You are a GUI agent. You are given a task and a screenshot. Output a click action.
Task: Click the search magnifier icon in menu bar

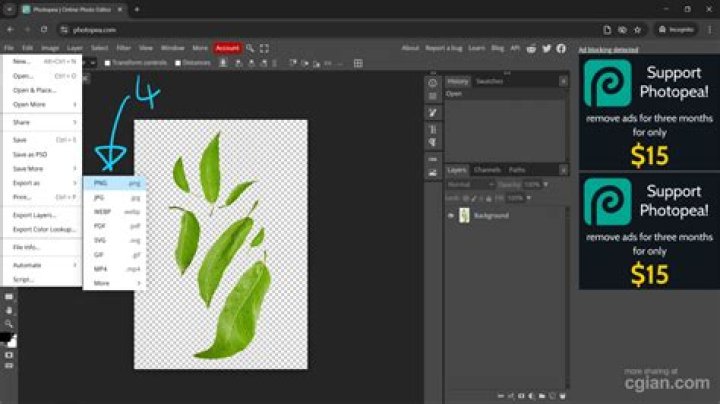click(x=250, y=48)
